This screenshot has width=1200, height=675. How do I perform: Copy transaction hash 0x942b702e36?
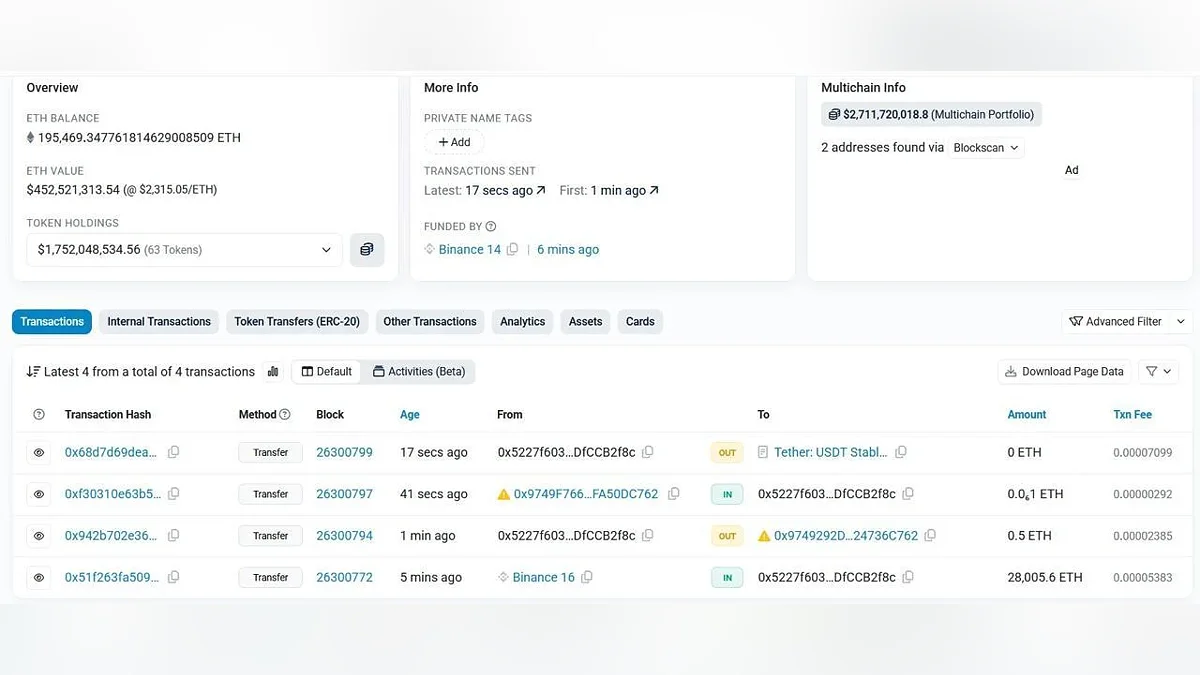174,536
